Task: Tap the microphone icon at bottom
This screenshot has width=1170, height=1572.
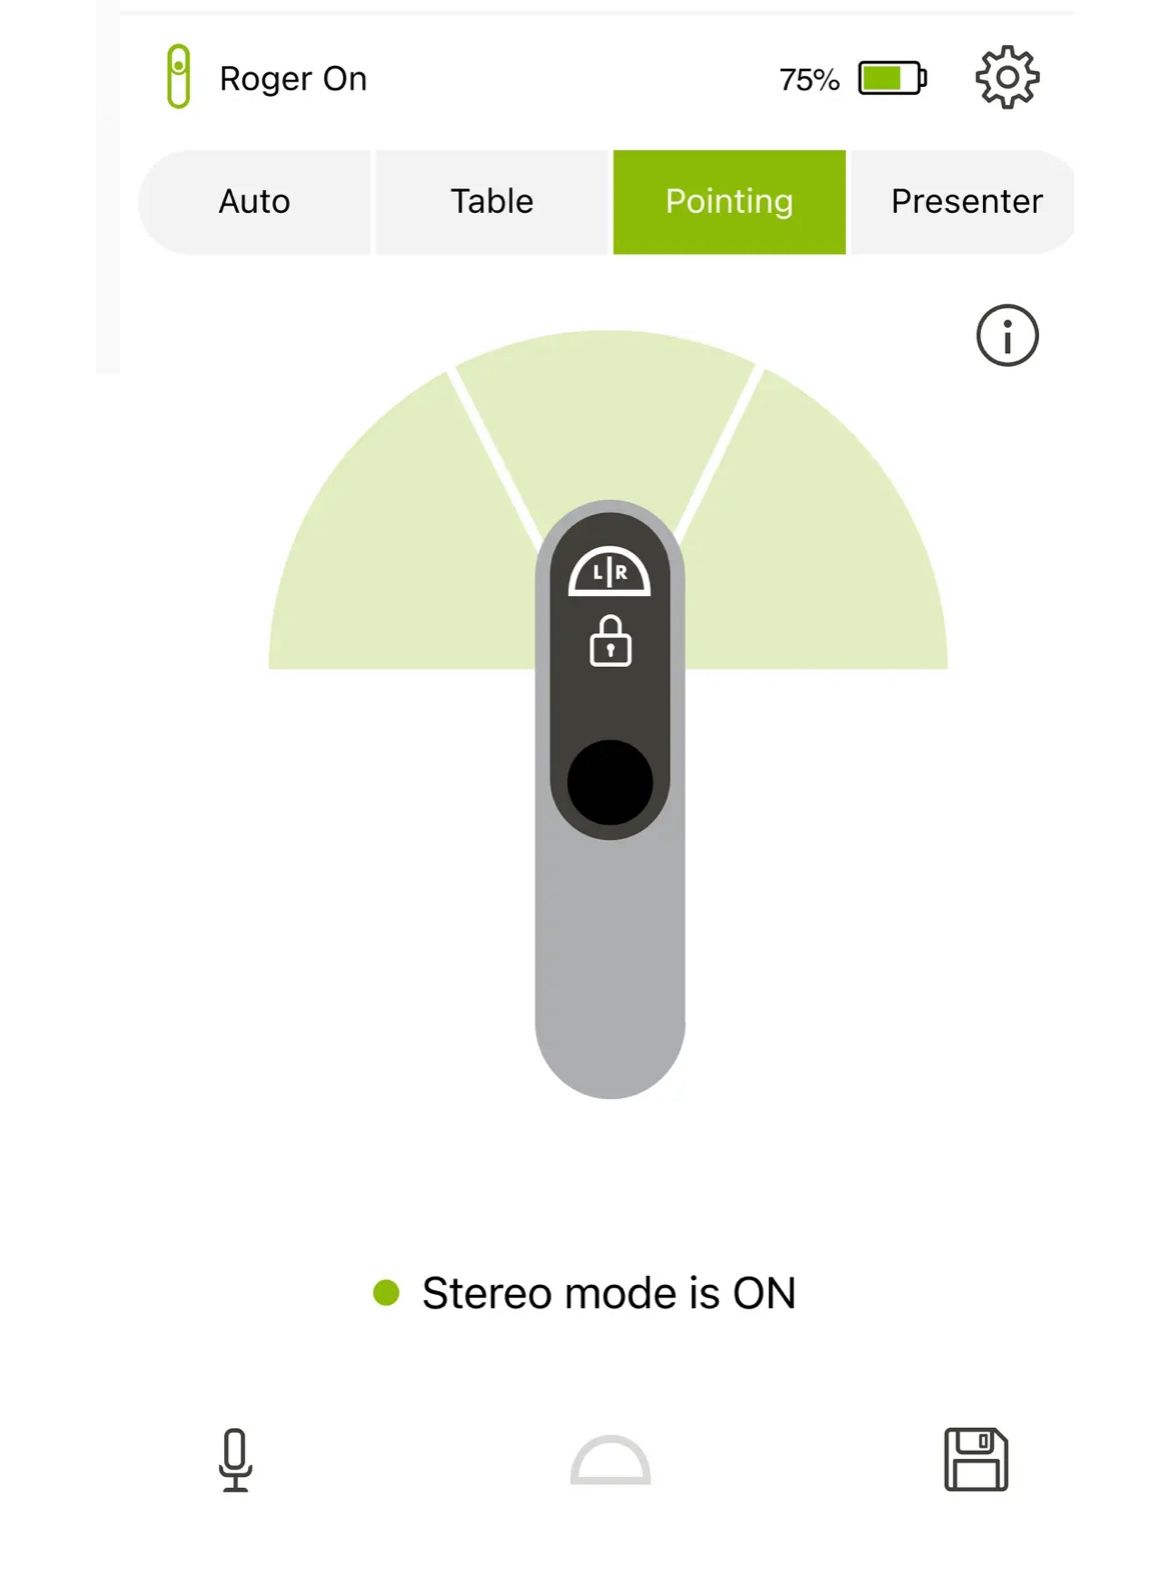Action: pyautogui.click(x=235, y=1460)
